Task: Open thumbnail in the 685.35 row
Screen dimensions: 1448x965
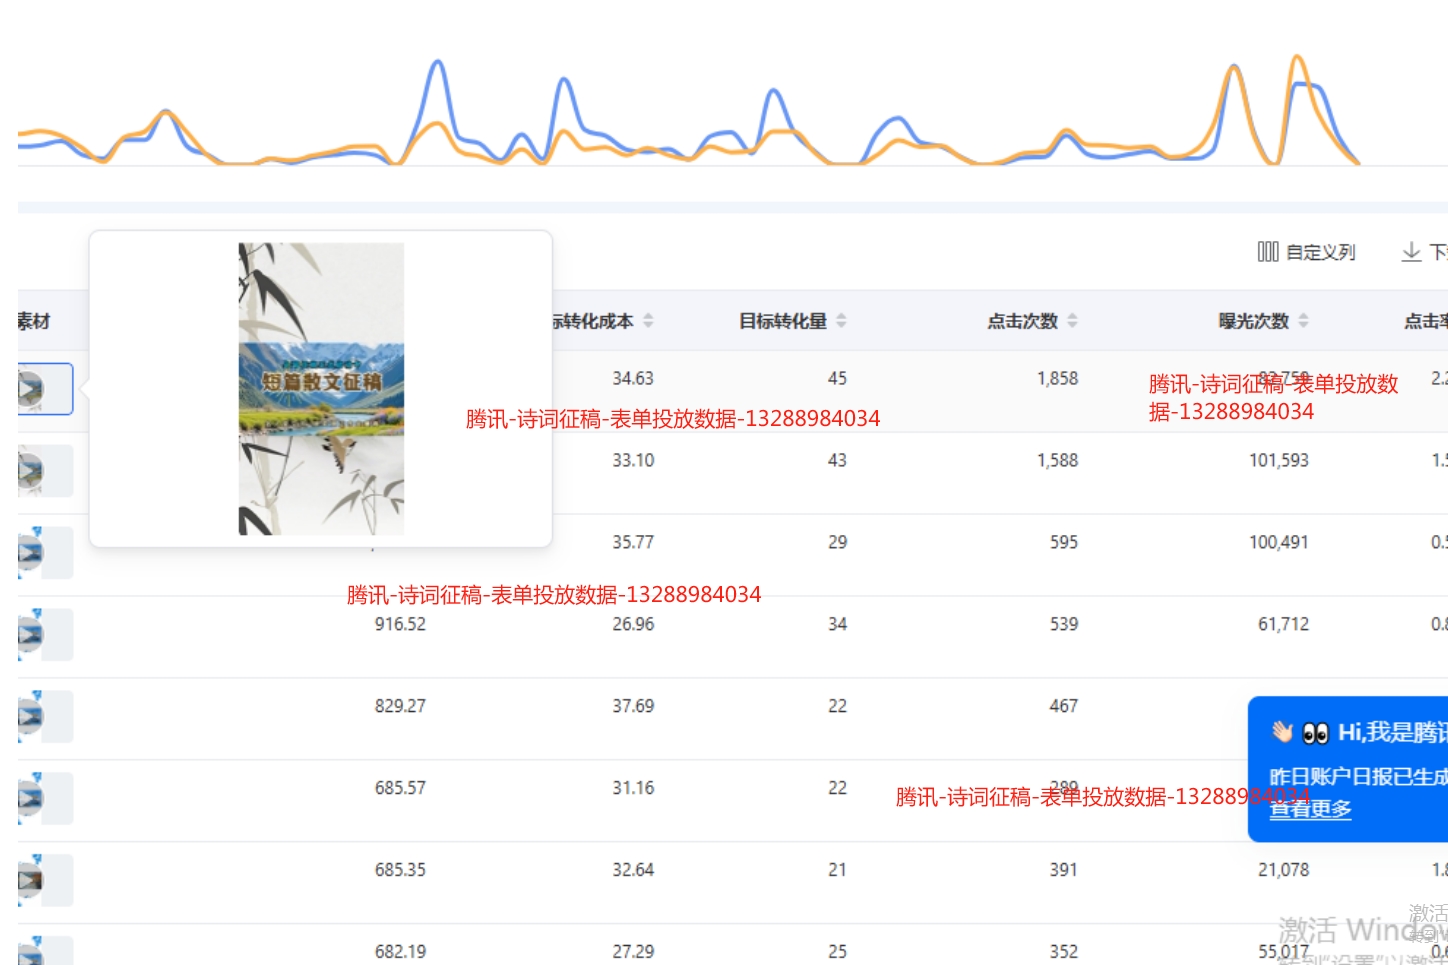Action: coord(32,881)
